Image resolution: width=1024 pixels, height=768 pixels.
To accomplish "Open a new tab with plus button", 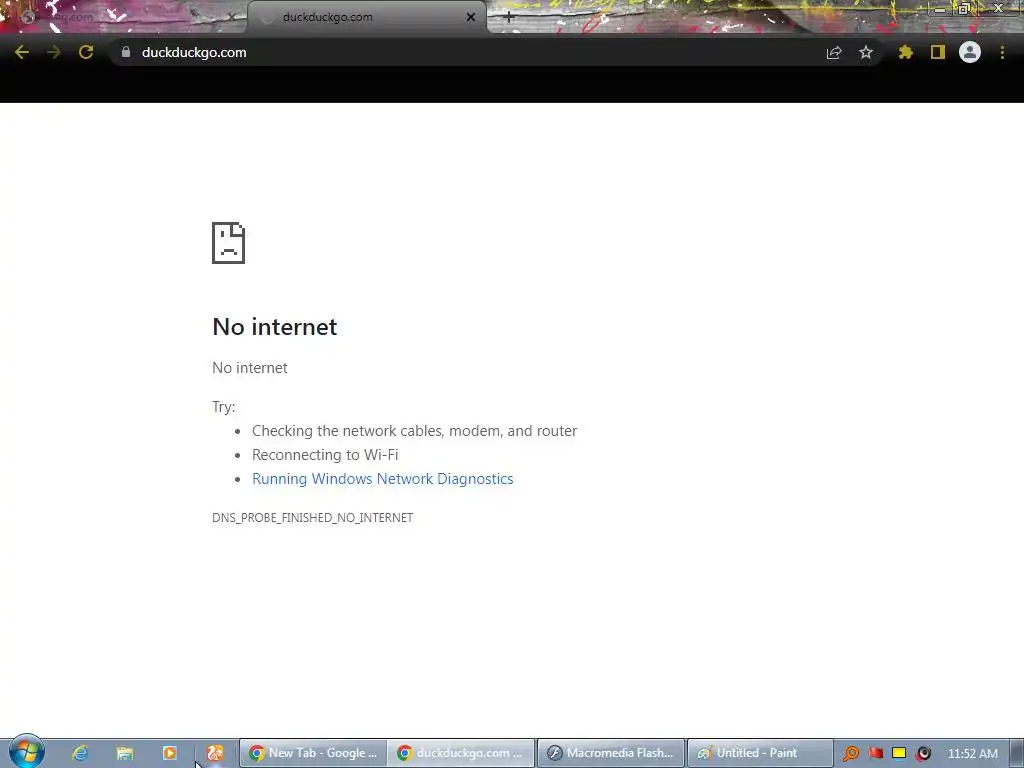I will 509,18.
